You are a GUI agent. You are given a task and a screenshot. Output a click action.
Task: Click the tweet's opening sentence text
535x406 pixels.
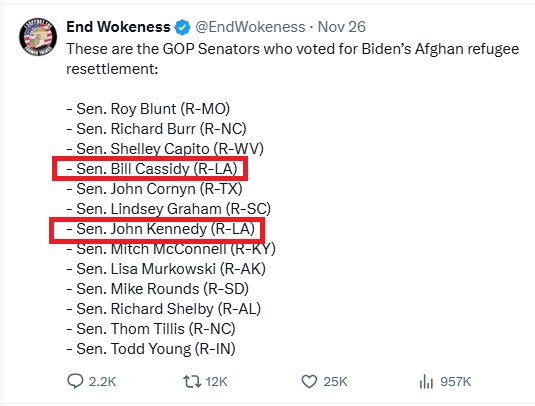click(293, 59)
